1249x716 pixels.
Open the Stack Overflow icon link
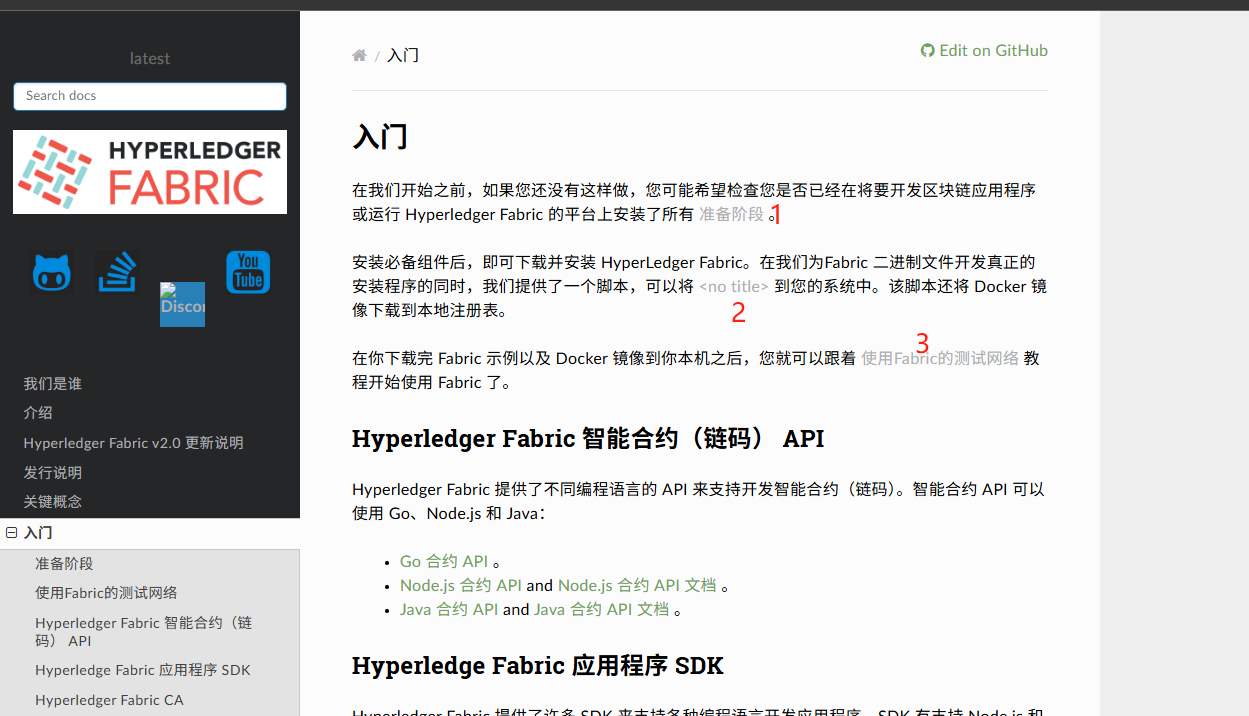click(x=117, y=272)
